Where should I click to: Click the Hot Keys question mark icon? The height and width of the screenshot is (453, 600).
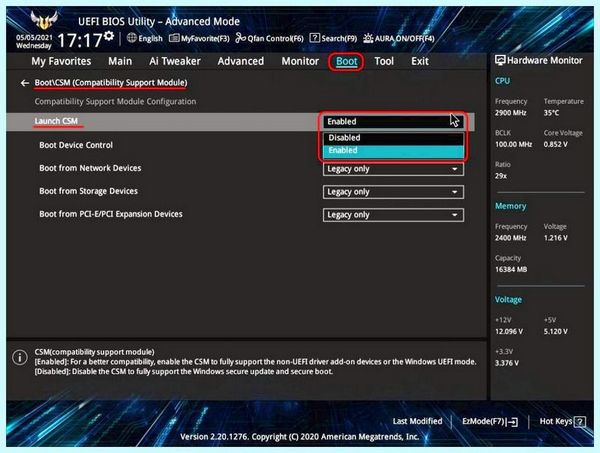(x=580, y=422)
